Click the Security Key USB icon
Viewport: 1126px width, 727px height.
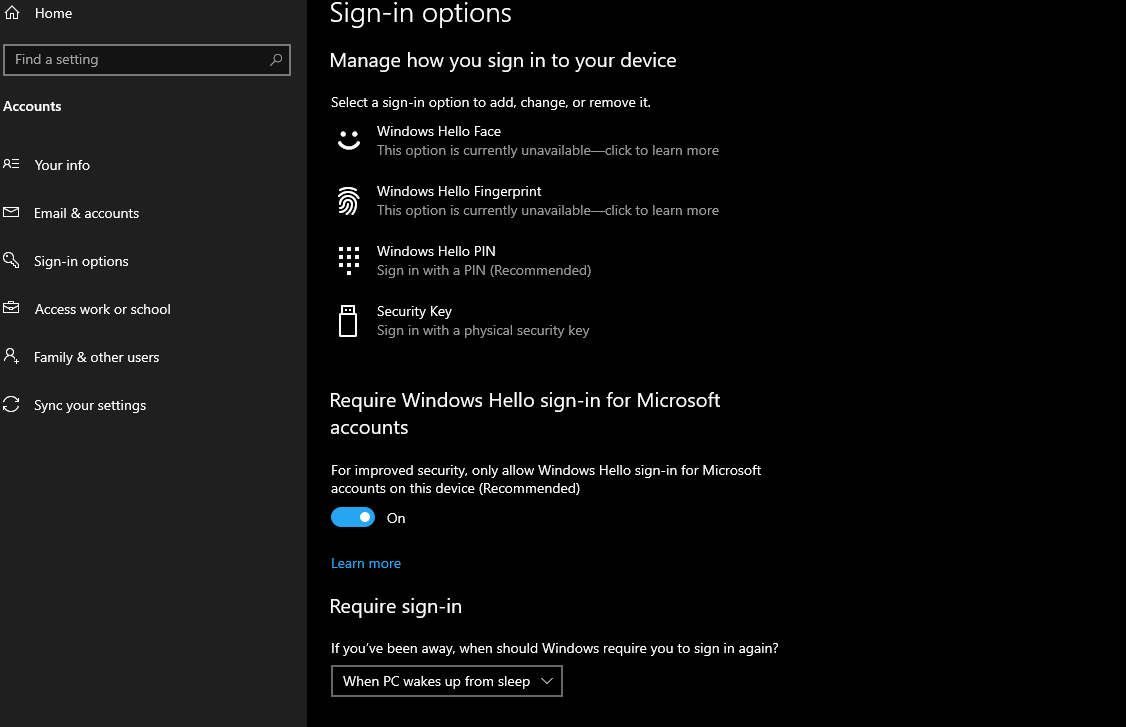[348, 320]
